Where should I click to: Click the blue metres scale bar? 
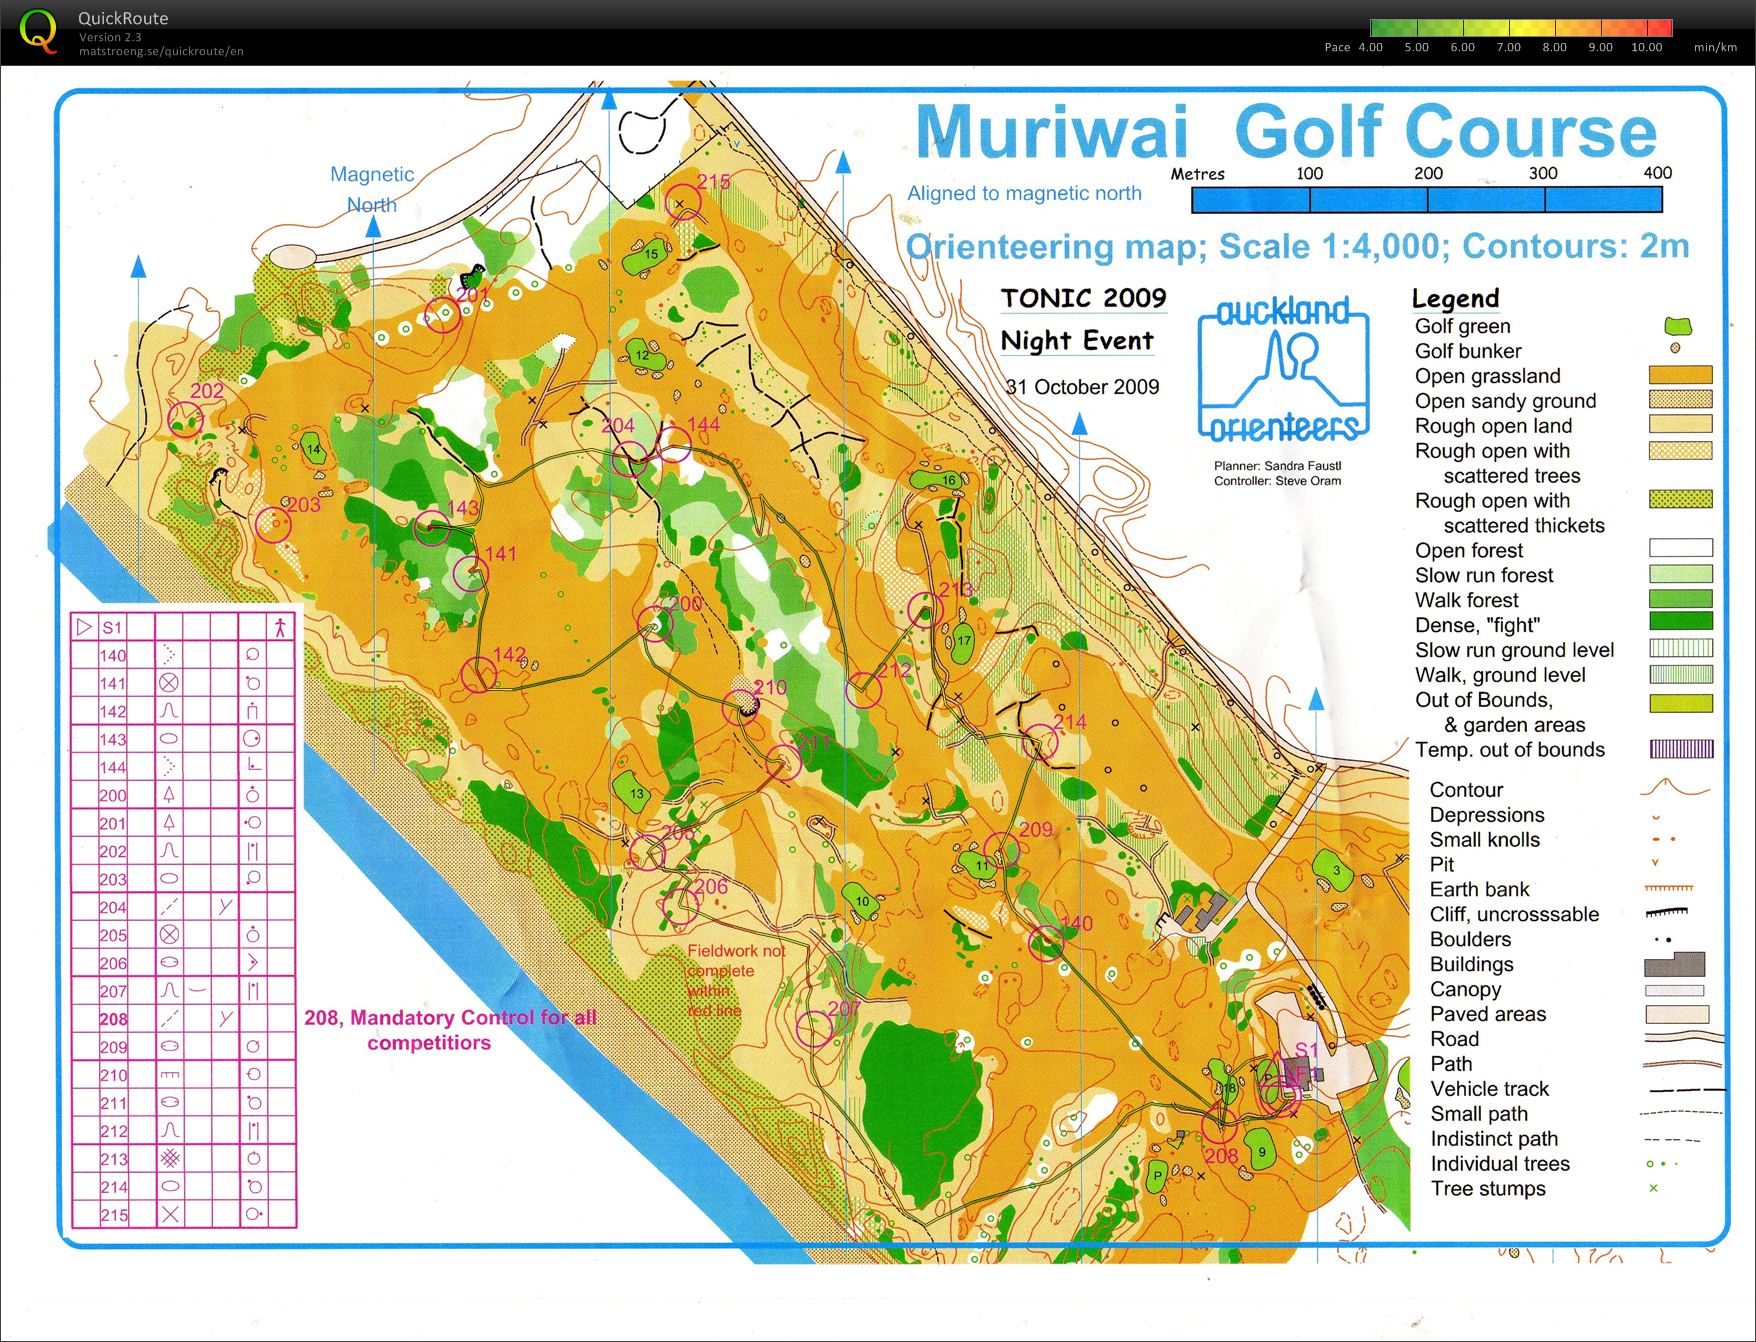(x=1427, y=200)
